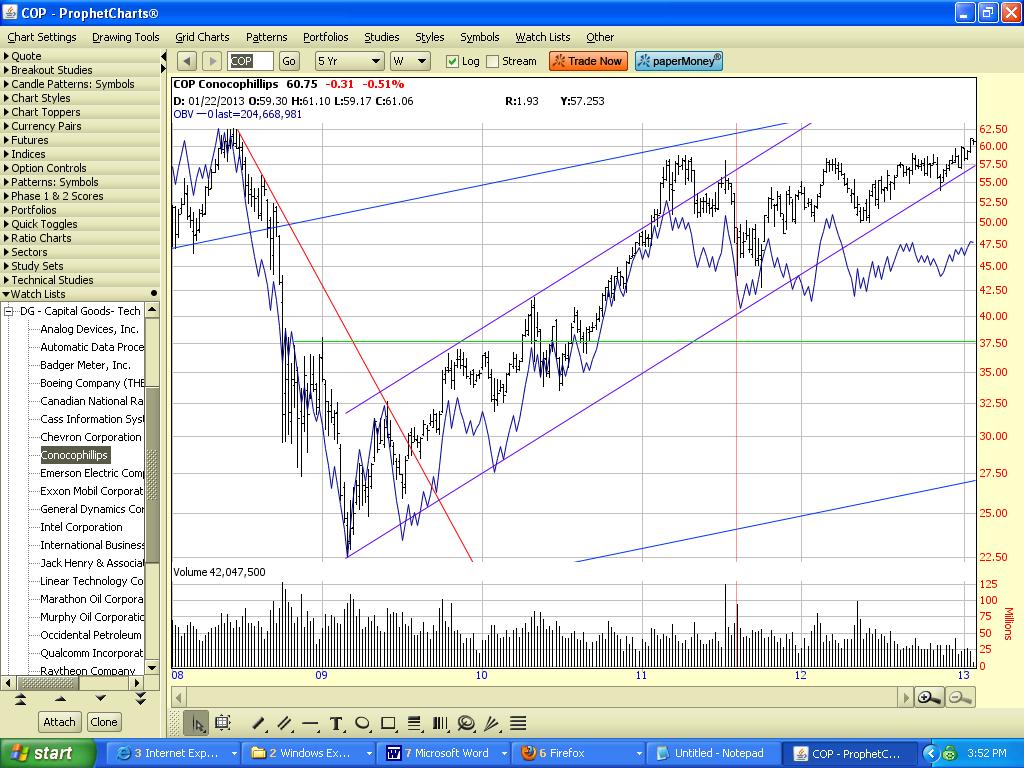1024x768 pixels.
Task: Choose the parallel channel lines tool
Action: 284,724
